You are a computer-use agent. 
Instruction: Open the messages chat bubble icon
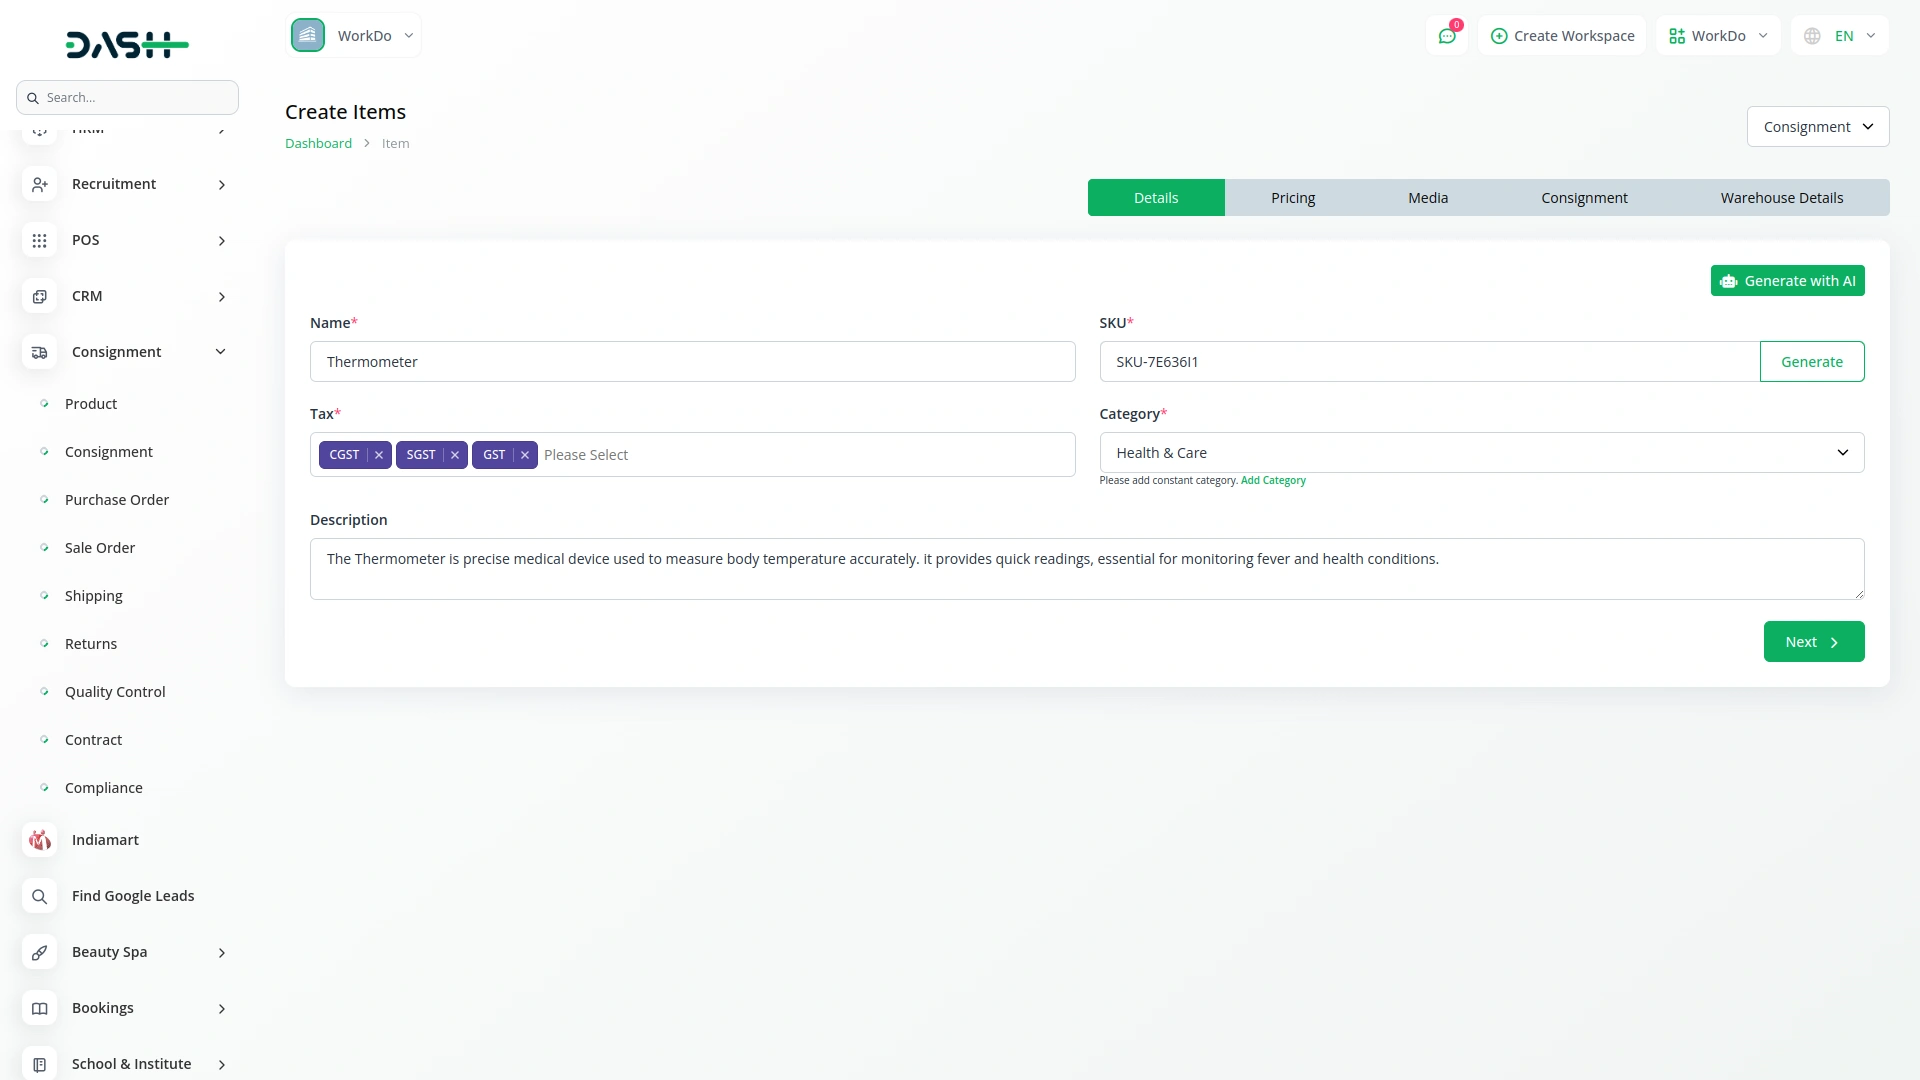click(x=1446, y=36)
